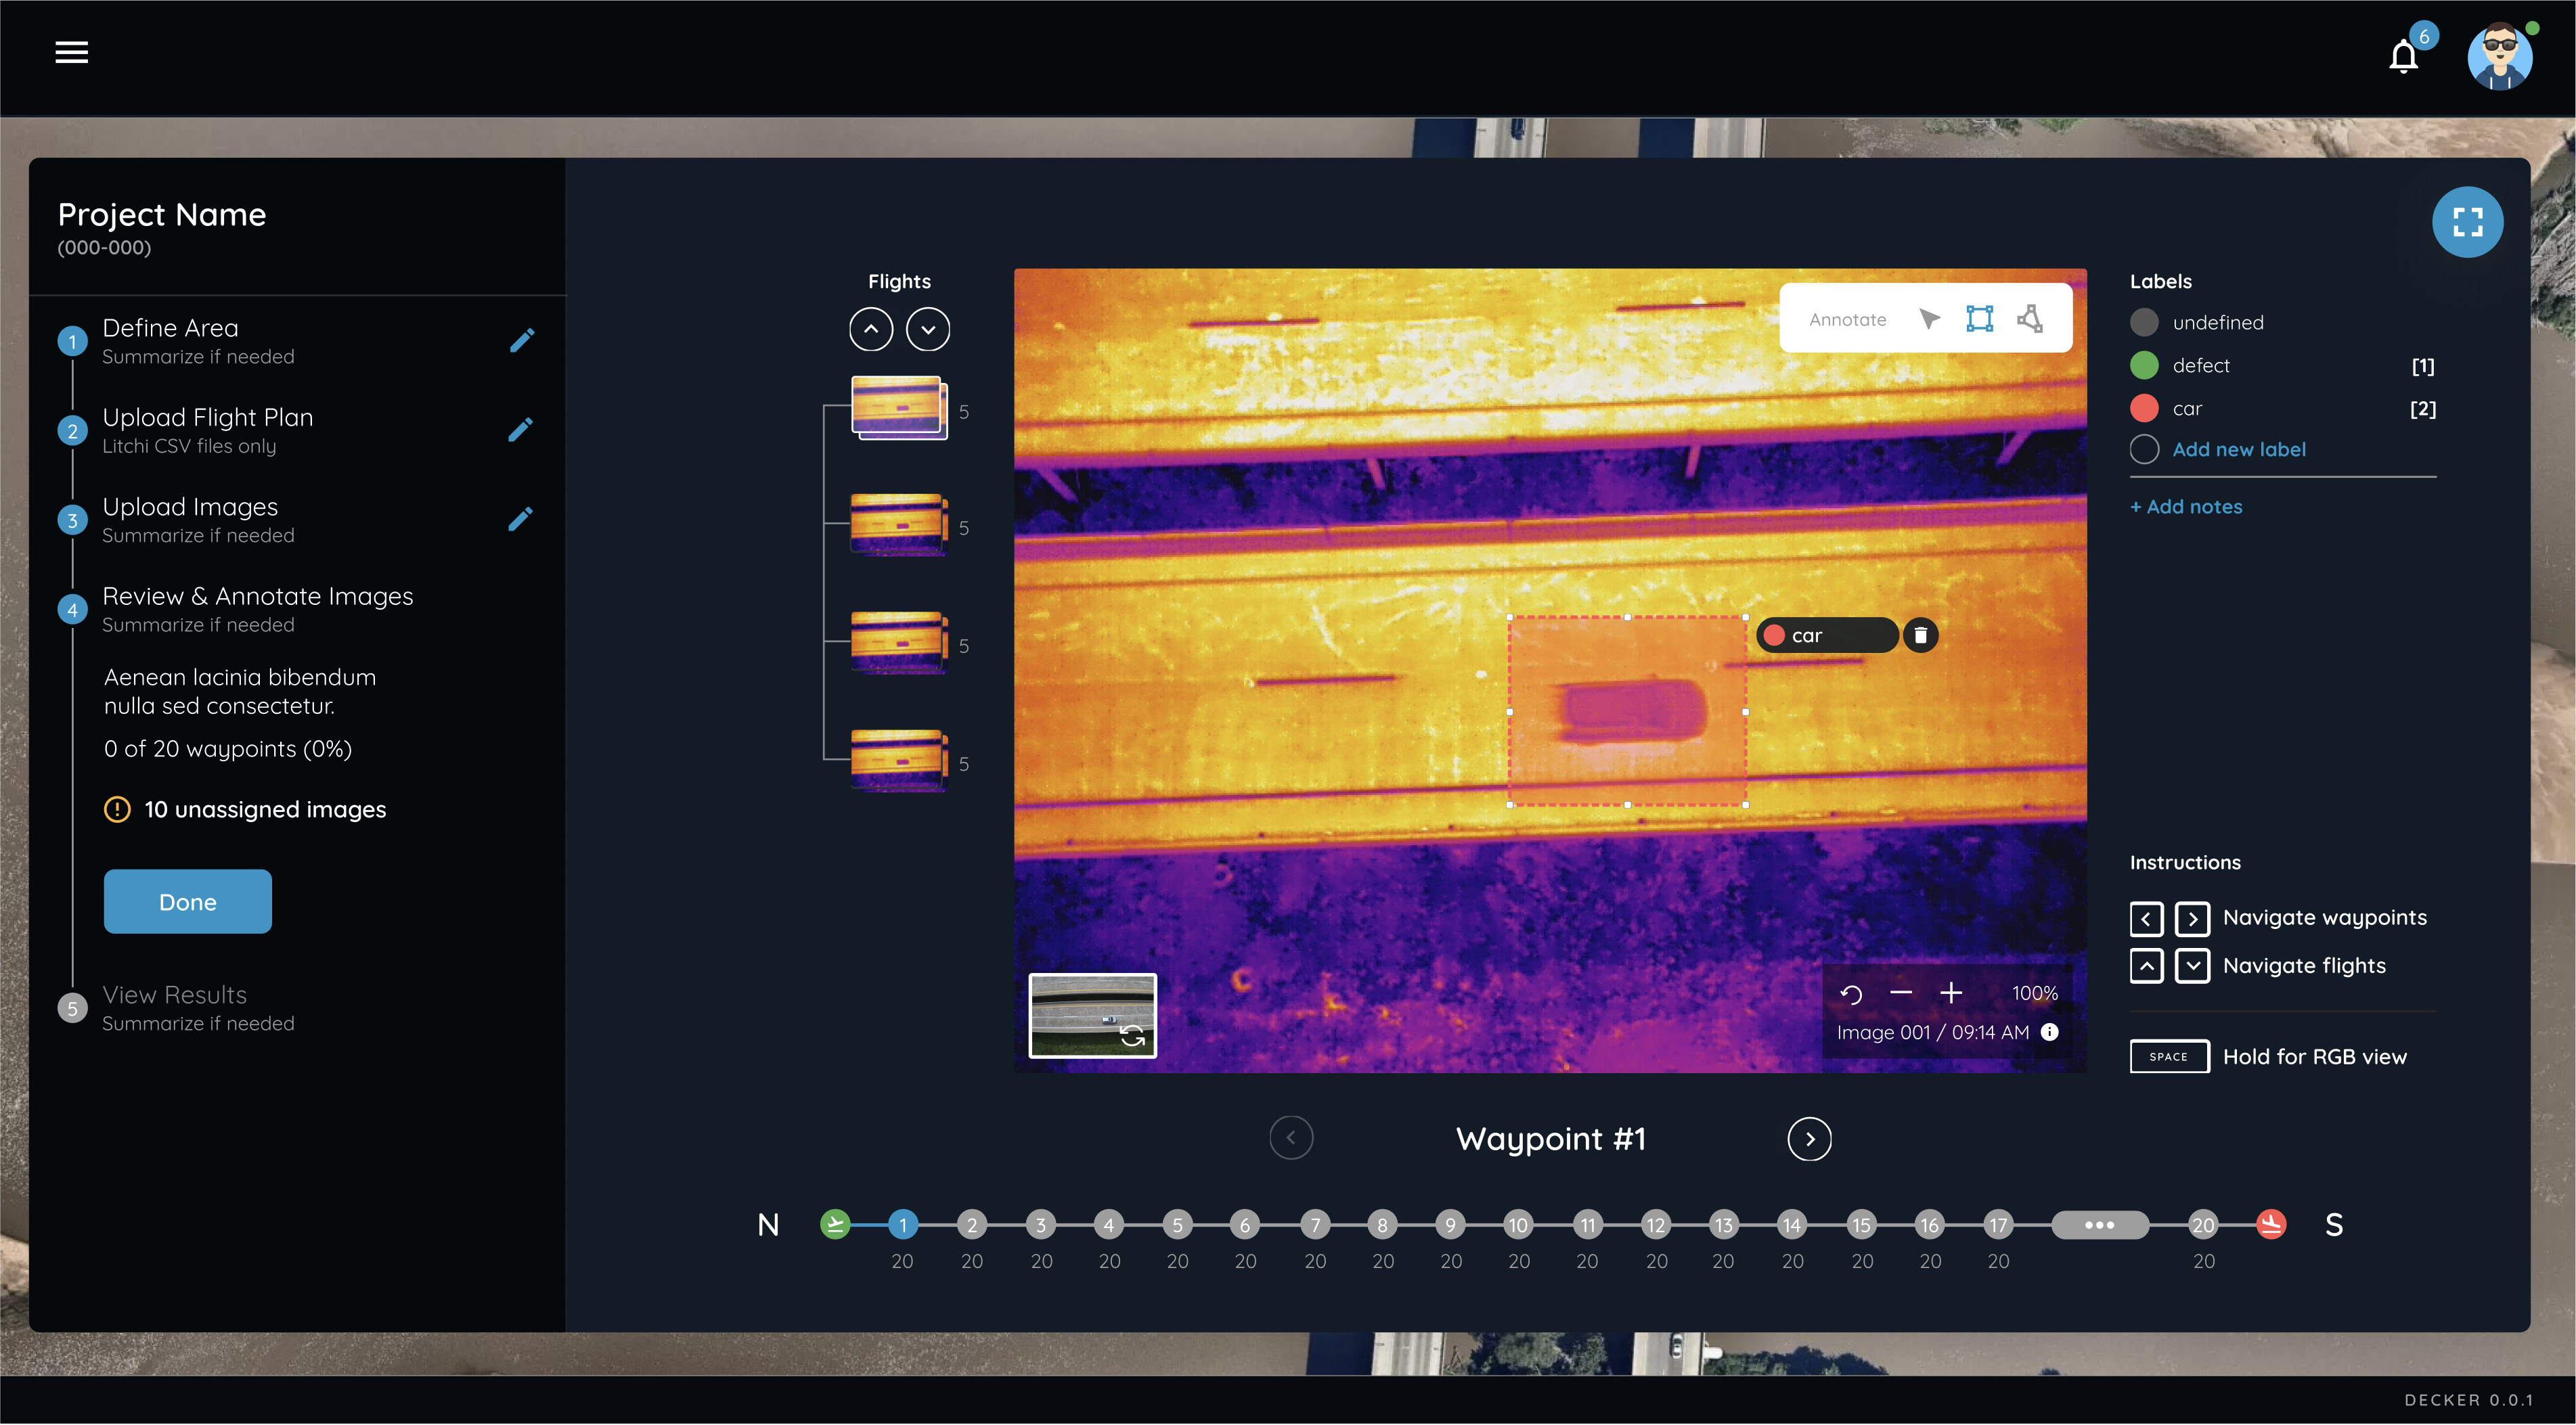Image resolution: width=2576 pixels, height=1425 pixels.
Task: Click the Done button
Action: 186,901
